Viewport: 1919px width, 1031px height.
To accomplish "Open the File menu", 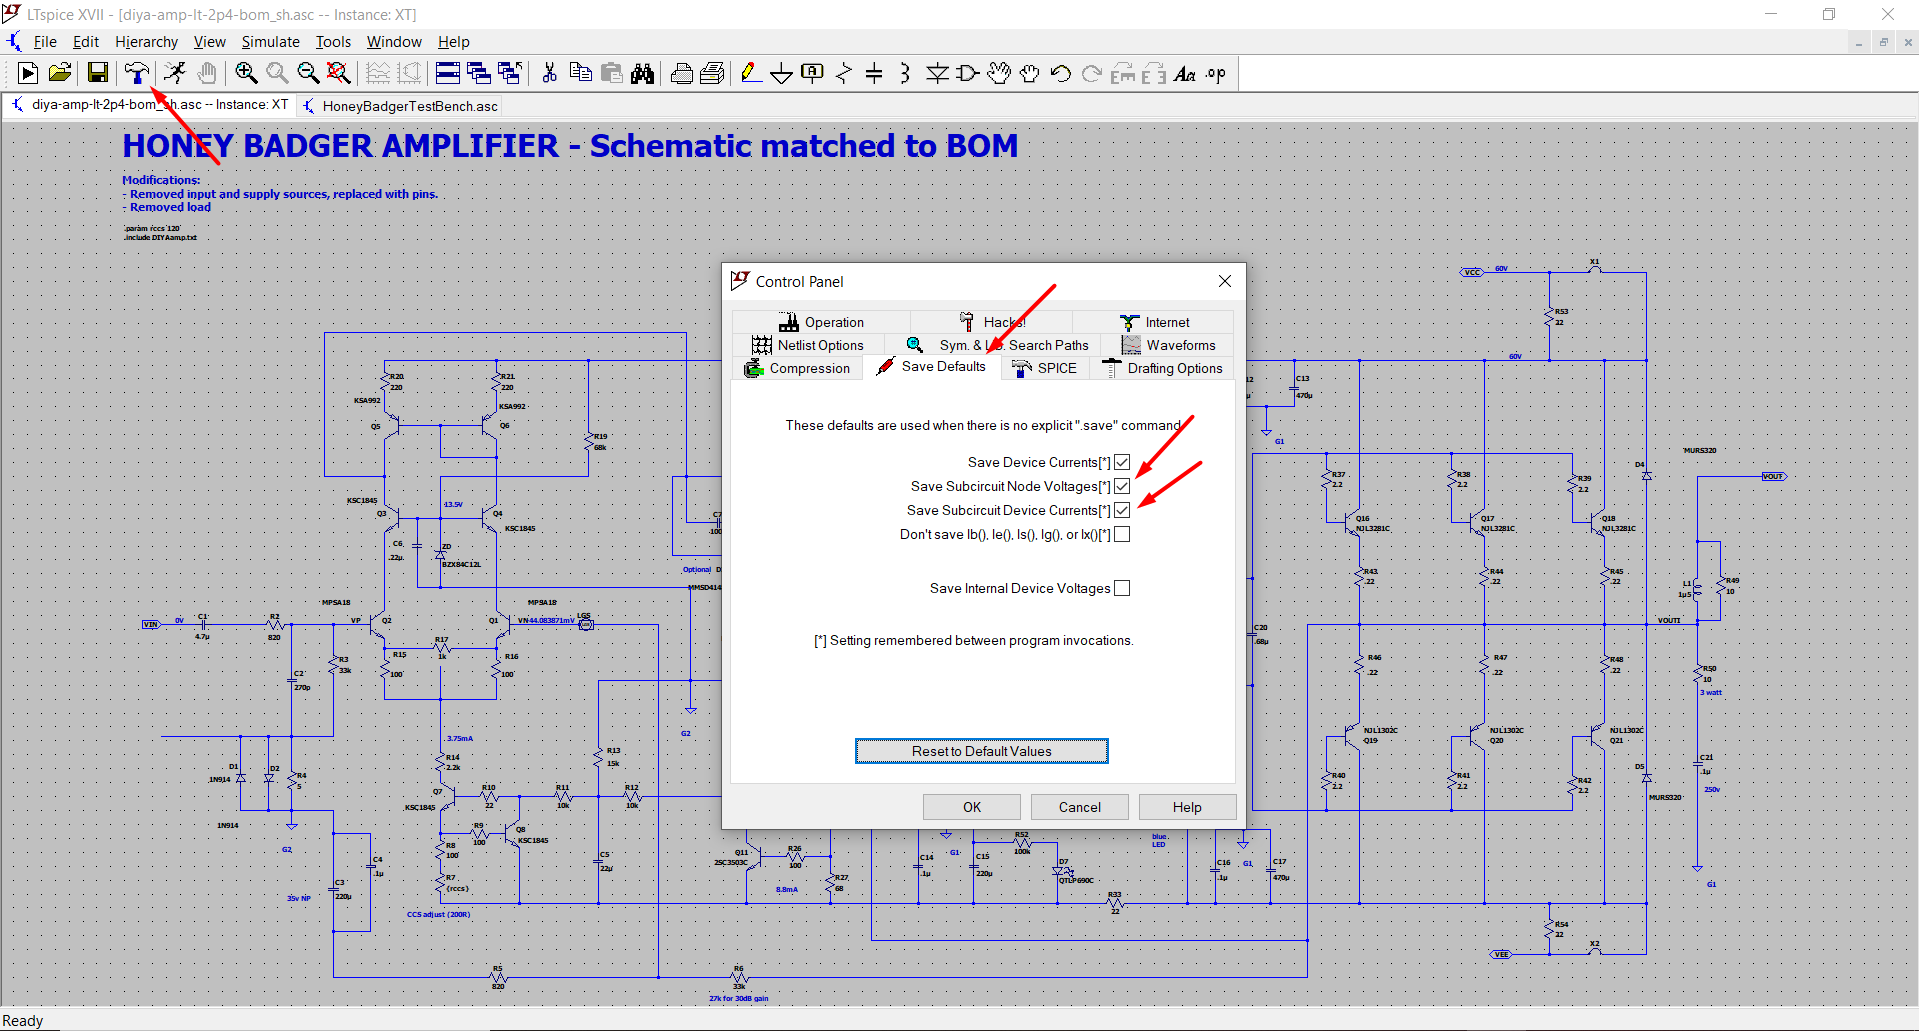I will 45,42.
